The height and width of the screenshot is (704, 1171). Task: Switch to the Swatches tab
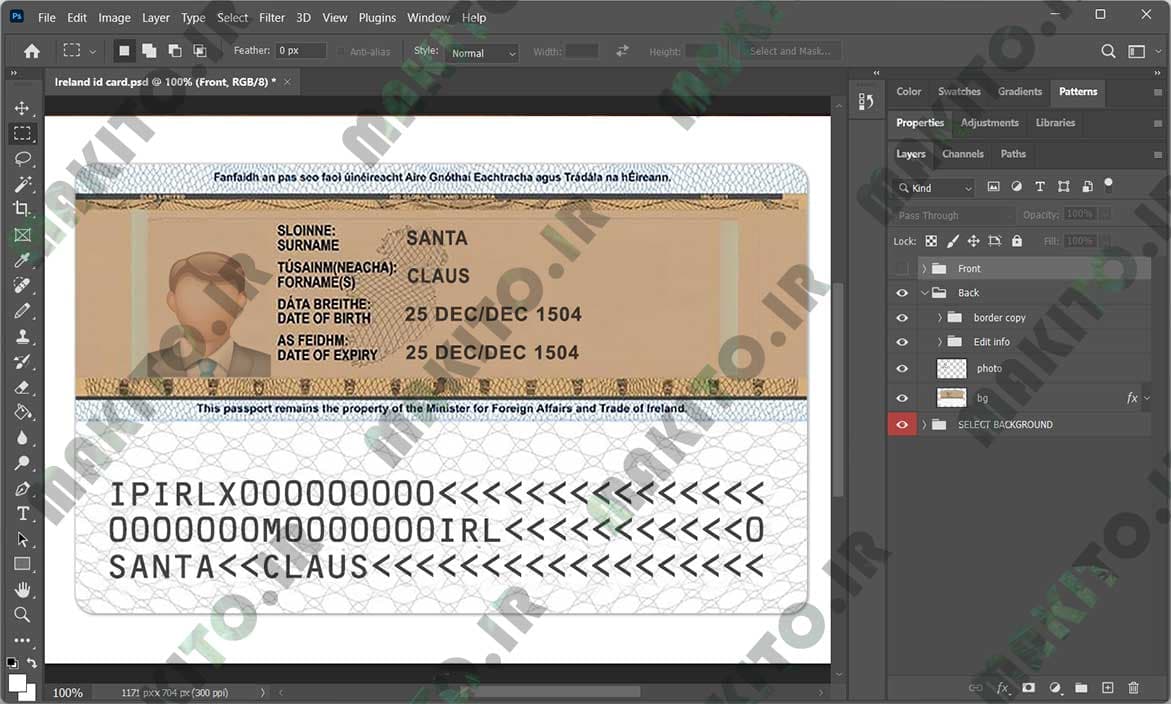click(x=959, y=92)
